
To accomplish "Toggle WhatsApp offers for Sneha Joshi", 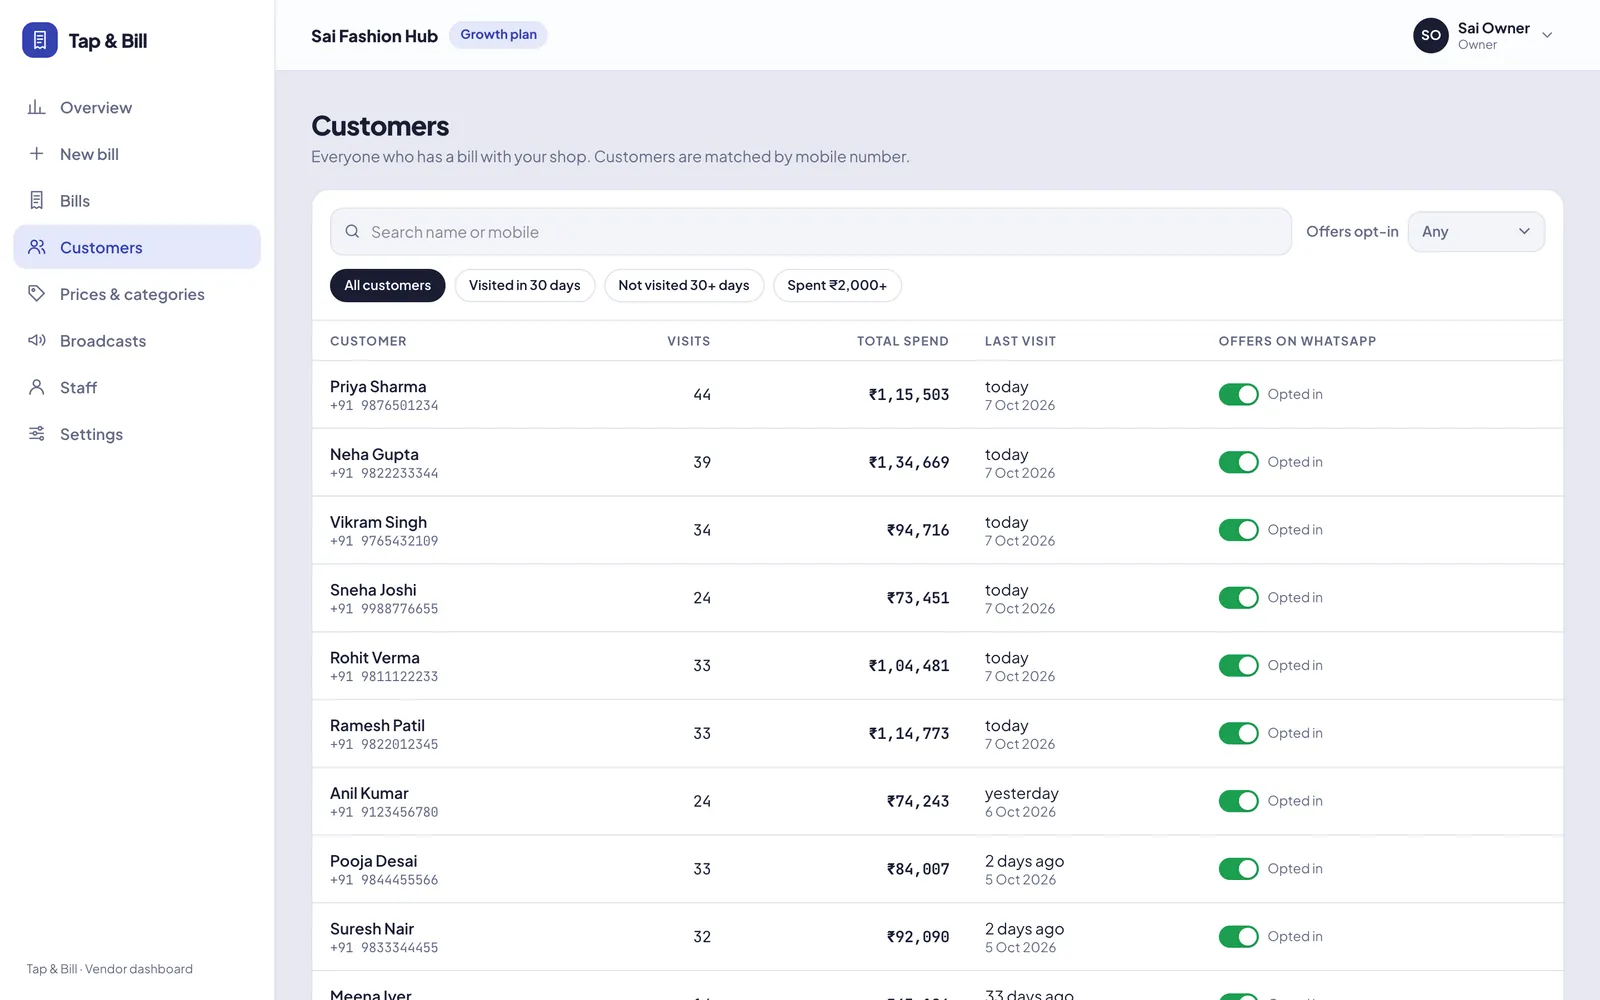I will click(x=1238, y=598).
